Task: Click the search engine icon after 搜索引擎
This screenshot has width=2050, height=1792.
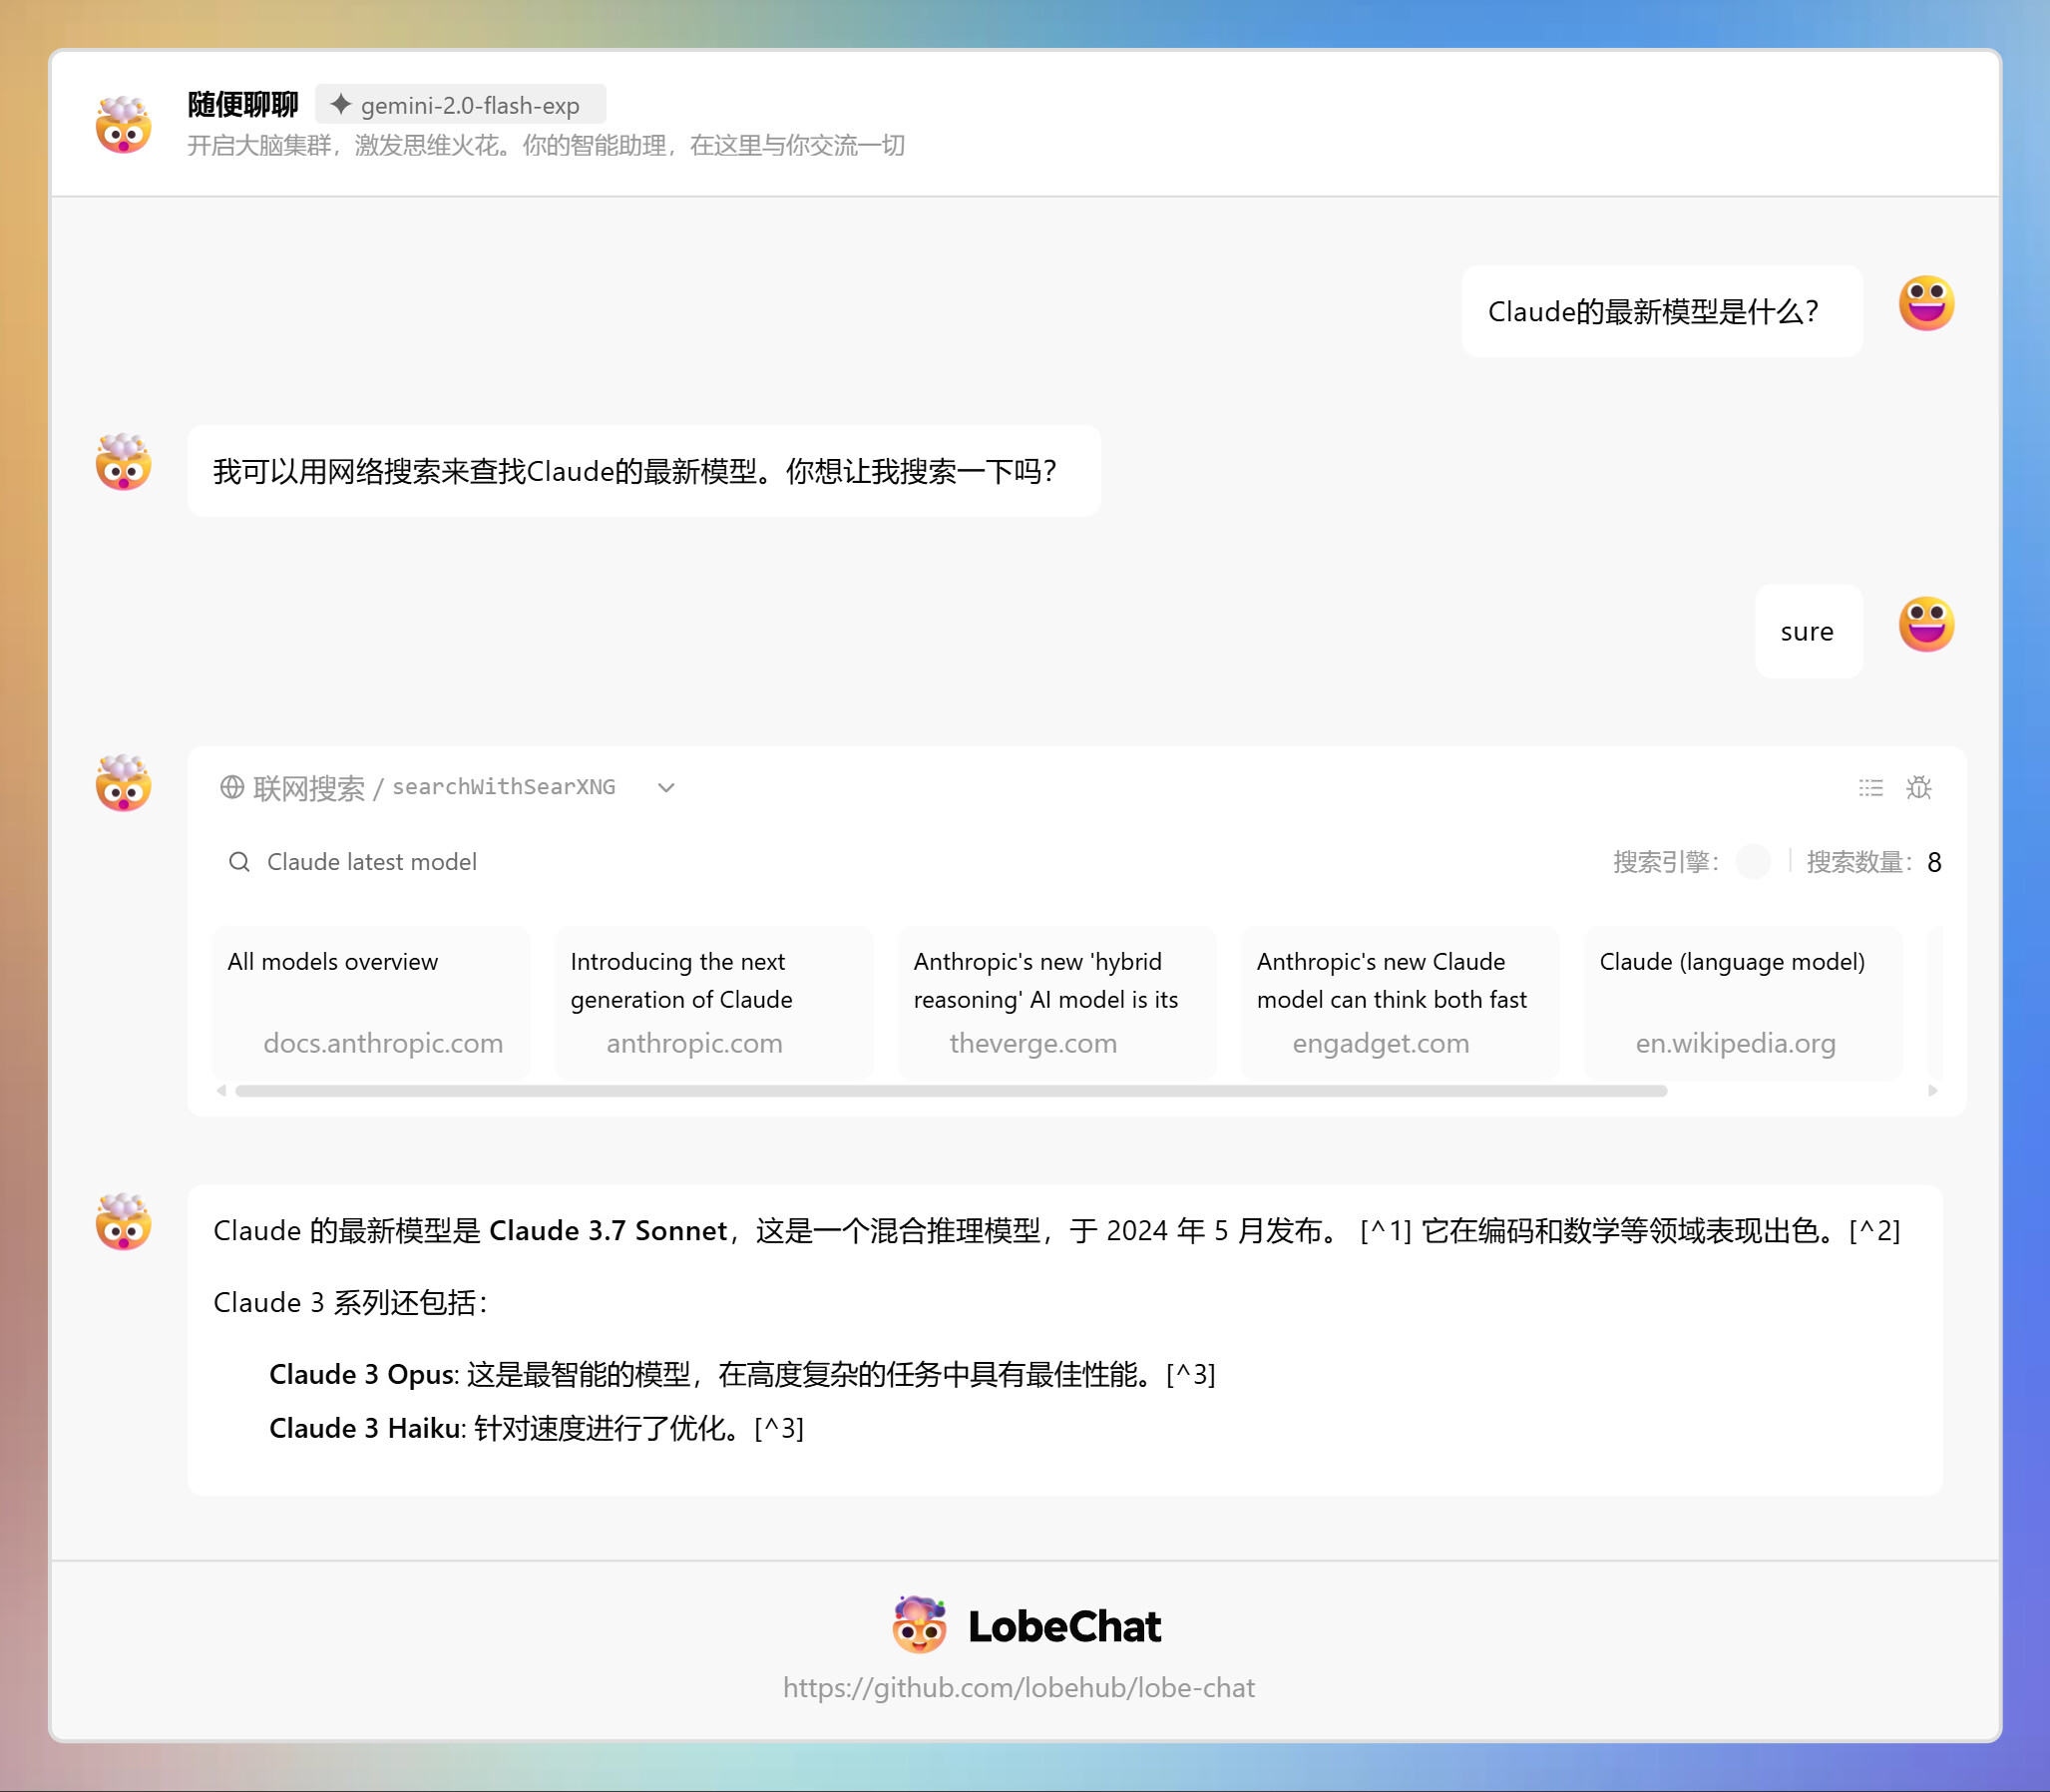Action: [1752, 861]
